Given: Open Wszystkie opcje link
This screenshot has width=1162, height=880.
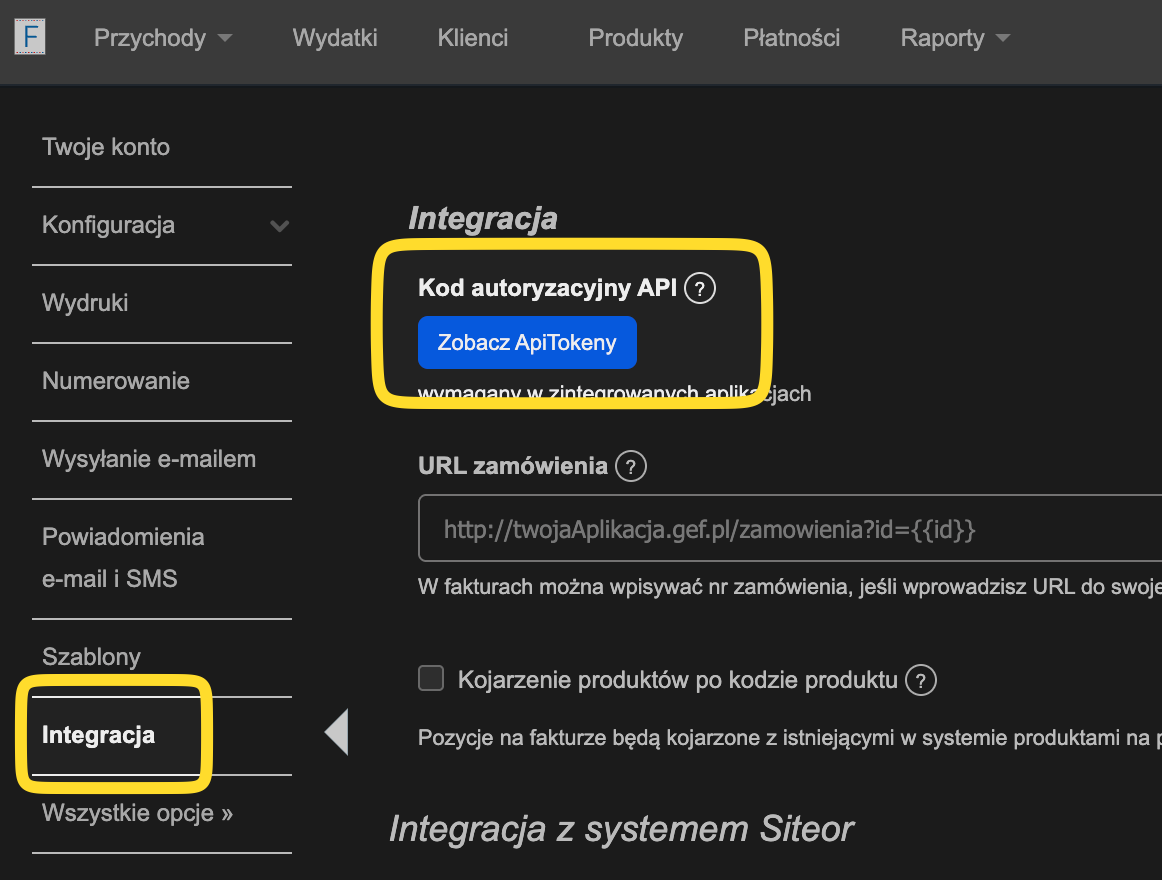Looking at the screenshot, I should coord(137,813).
